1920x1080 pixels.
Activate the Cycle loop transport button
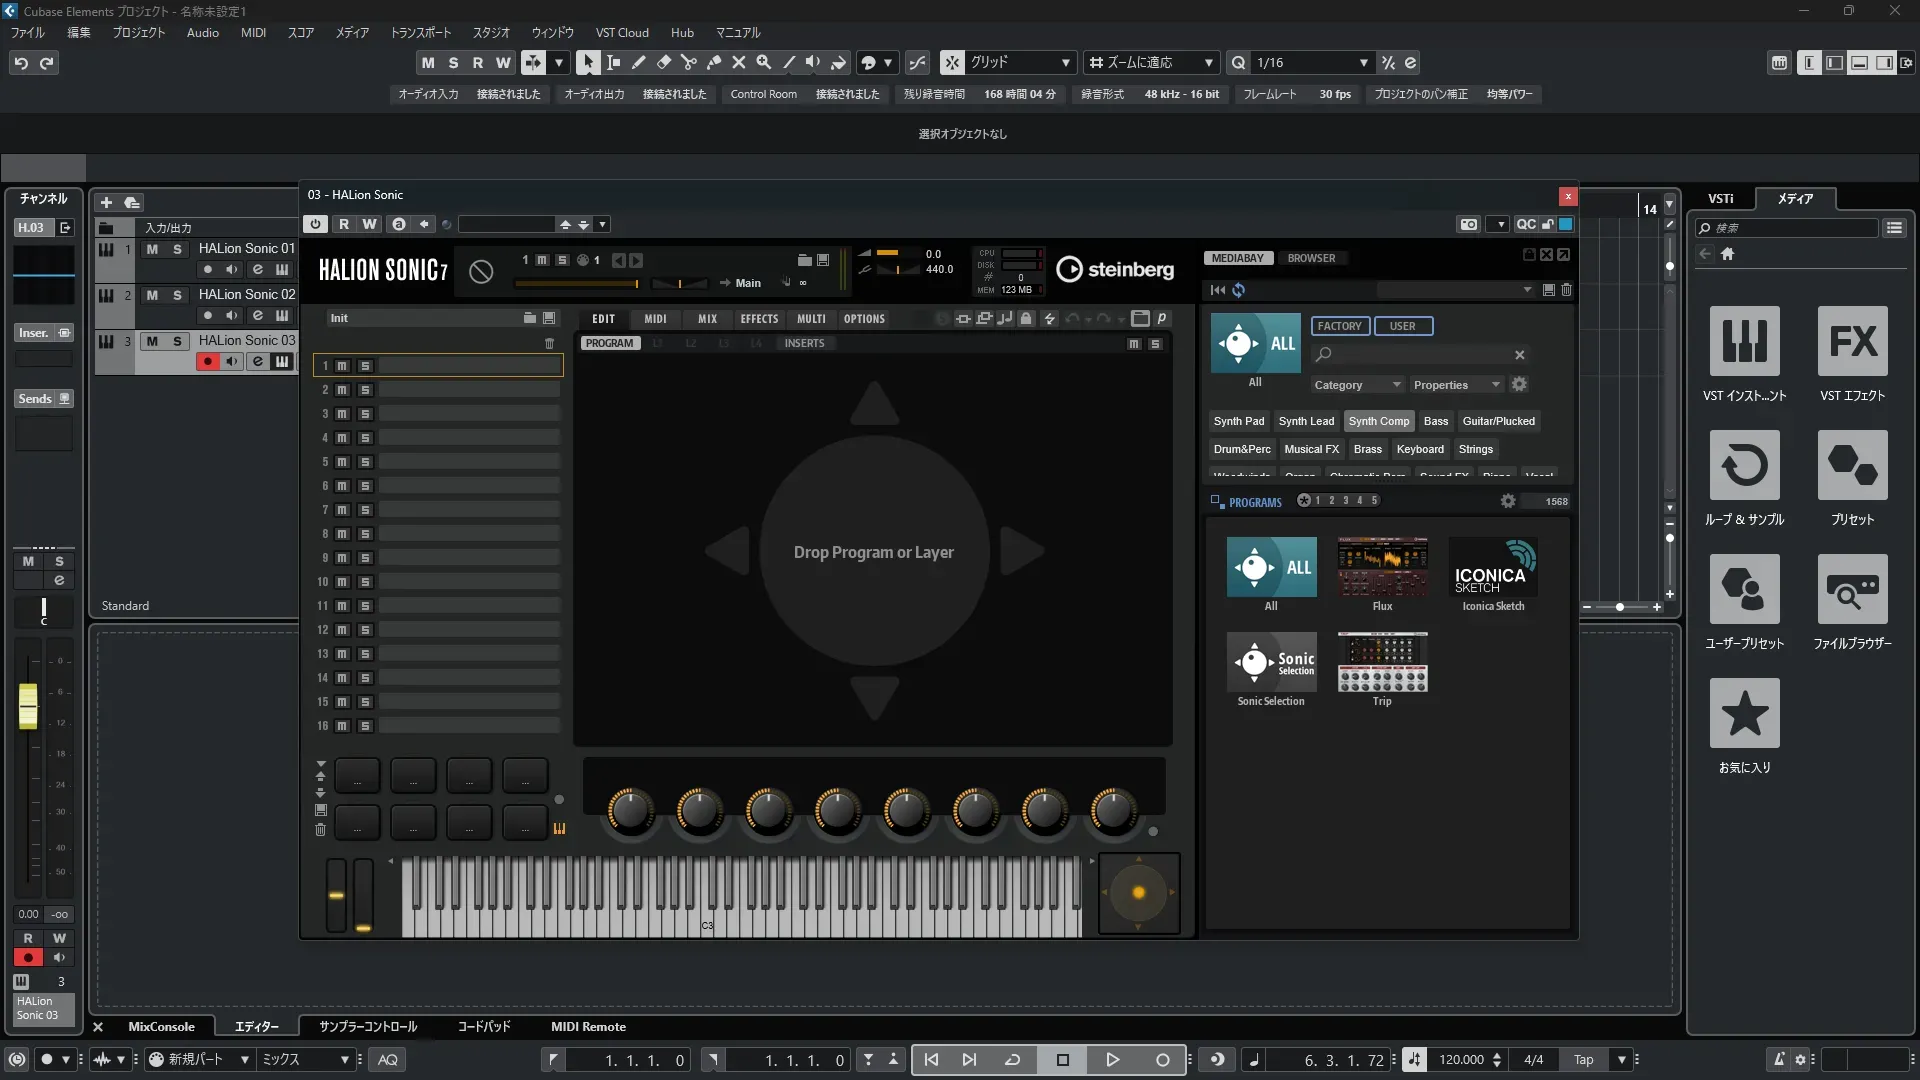(1012, 1060)
